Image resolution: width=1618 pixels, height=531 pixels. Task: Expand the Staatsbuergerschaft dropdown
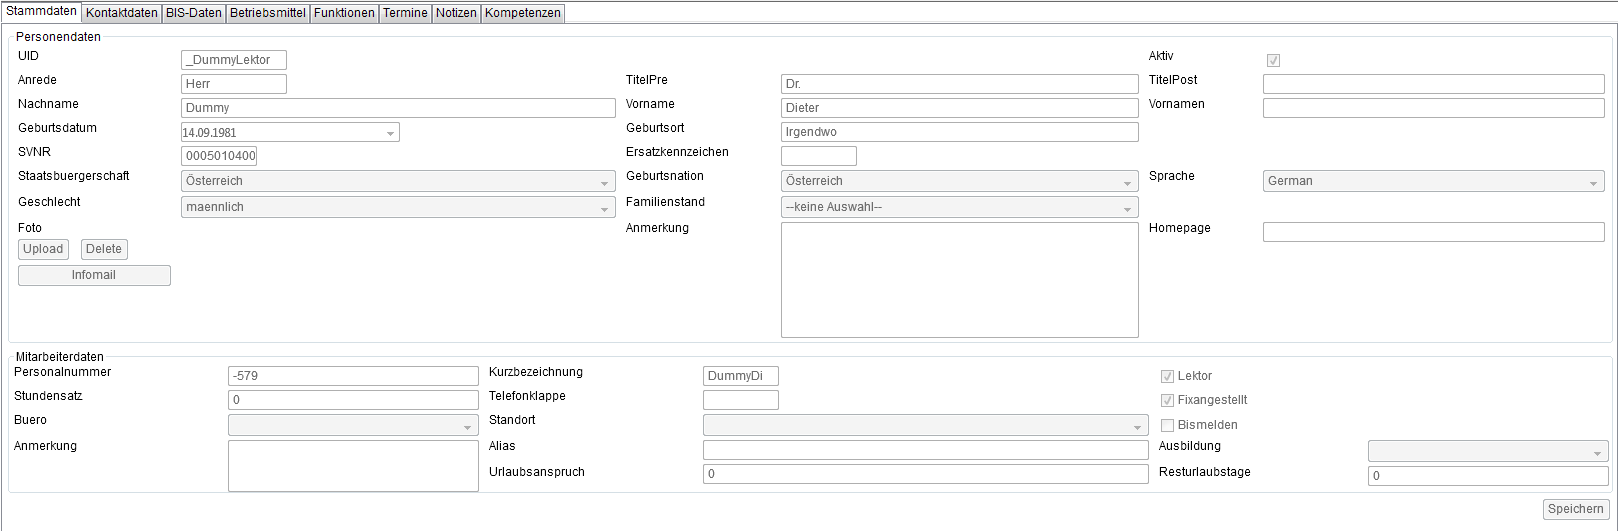pyautogui.click(x=604, y=182)
